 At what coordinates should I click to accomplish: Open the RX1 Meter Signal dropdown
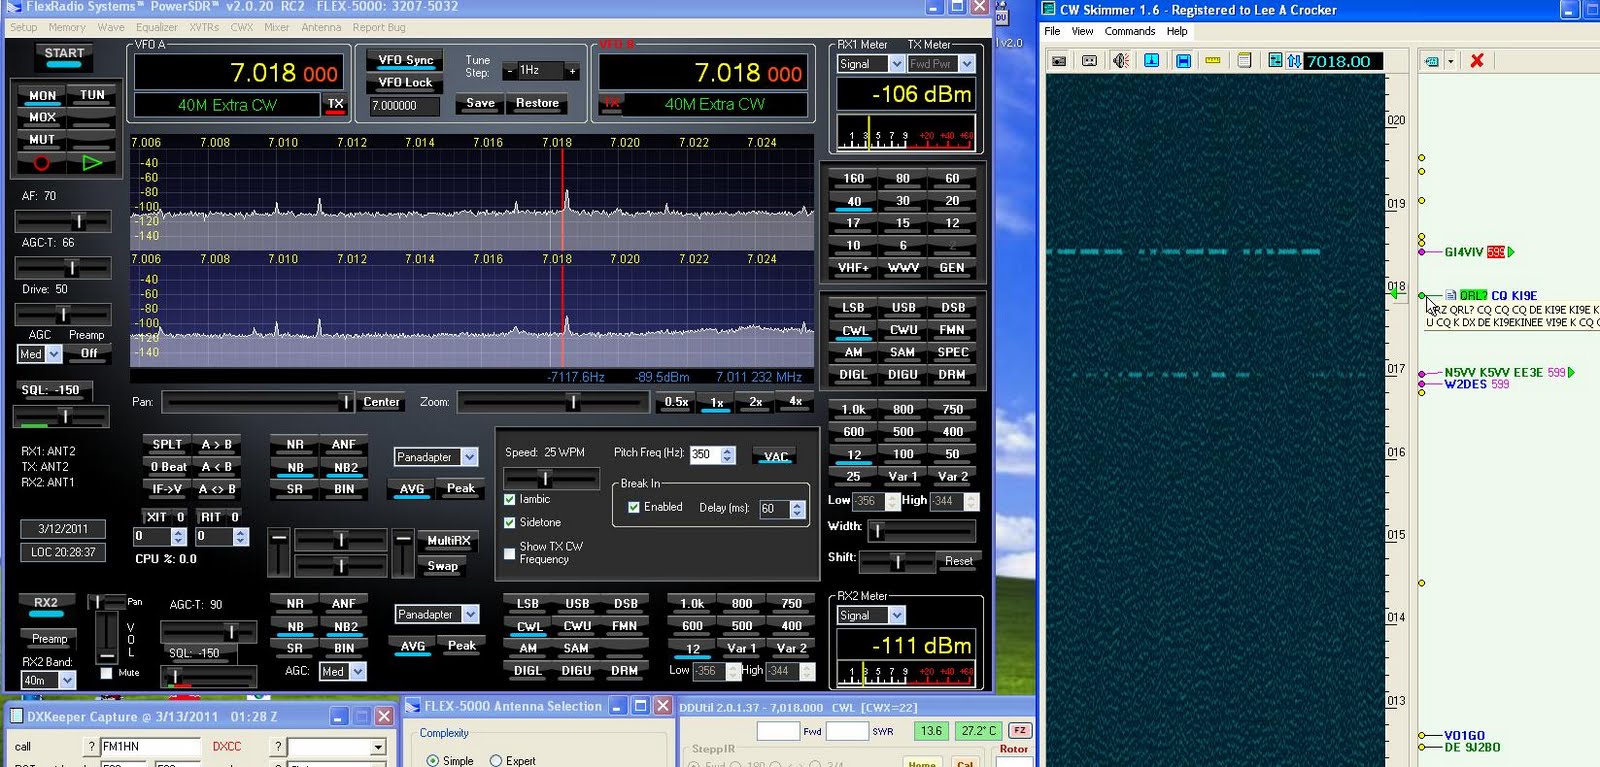(x=896, y=64)
